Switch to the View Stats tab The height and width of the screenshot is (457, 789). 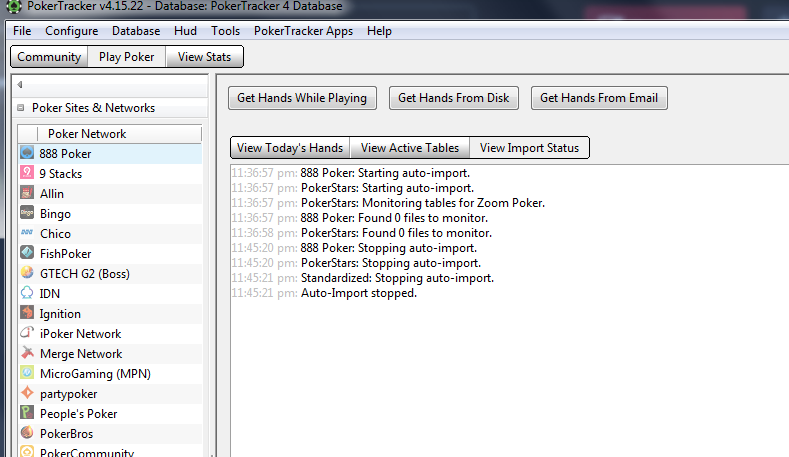point(204,57)
